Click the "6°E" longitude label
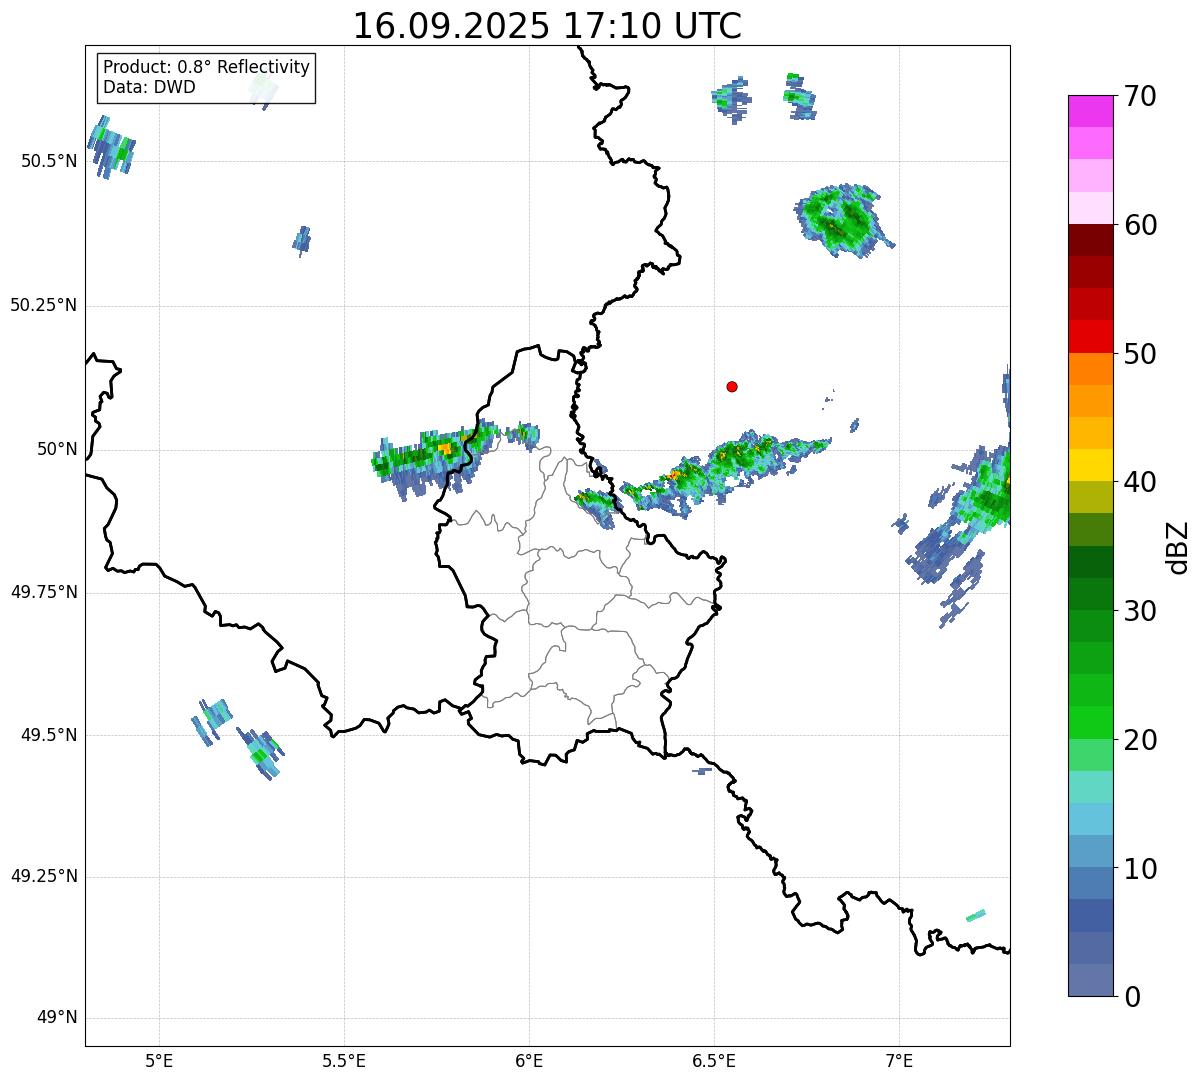This screenshot has width=1202, height=1081. 529,1060
